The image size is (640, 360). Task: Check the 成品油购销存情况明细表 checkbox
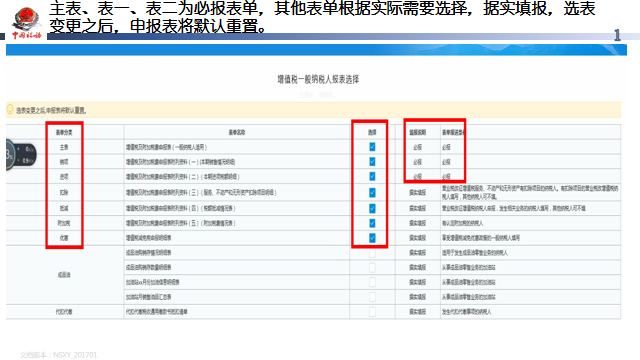coord(372,253)
